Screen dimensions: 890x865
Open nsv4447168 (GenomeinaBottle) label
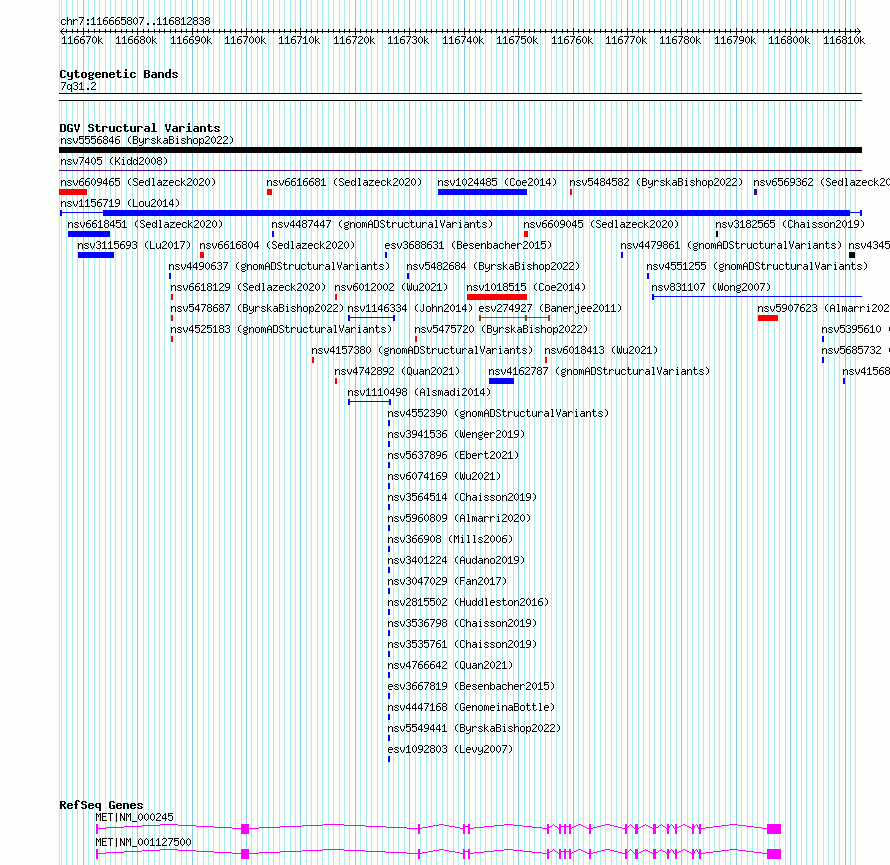pos(471,707)
